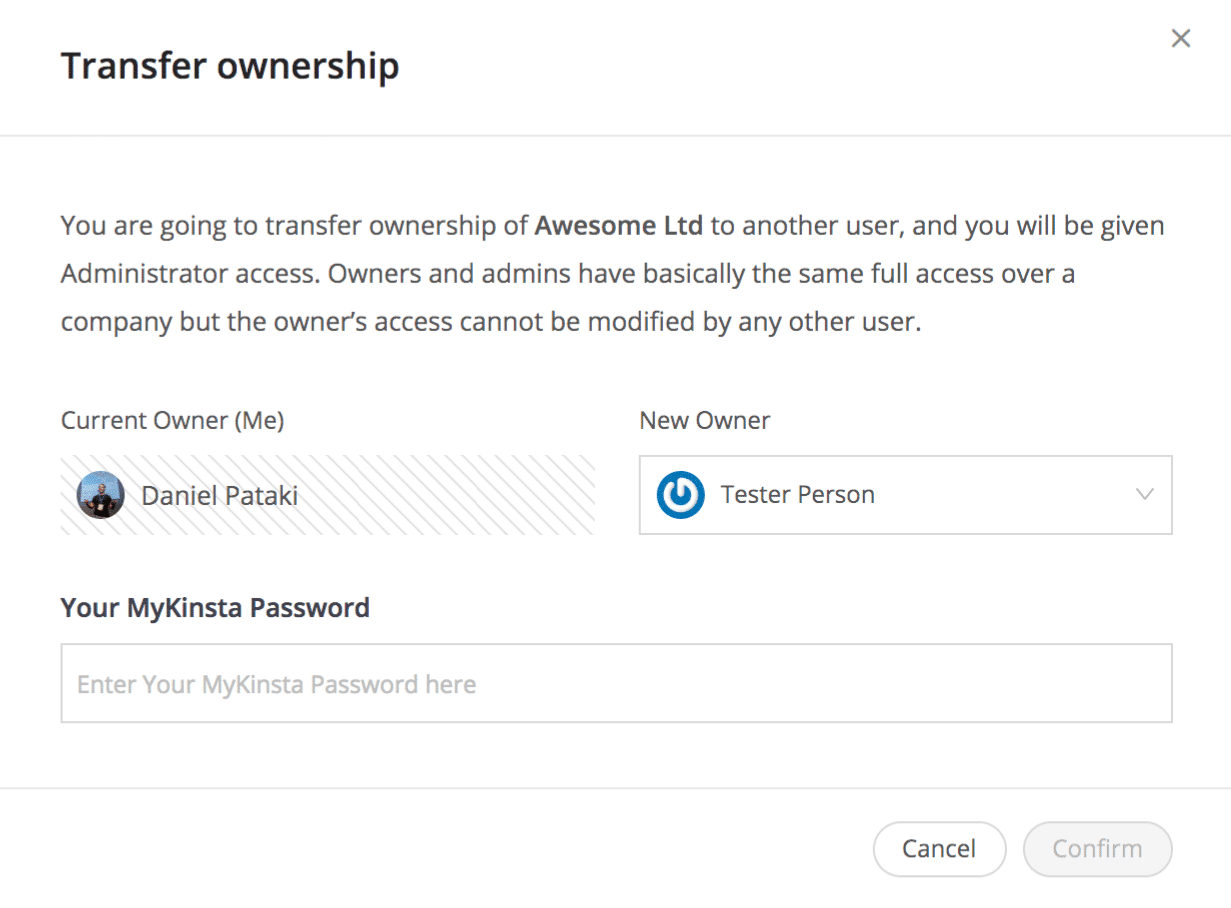1231x908 pixels.
Task: Click the bold Awesome Ltd company name
Action: coord(619,226)
